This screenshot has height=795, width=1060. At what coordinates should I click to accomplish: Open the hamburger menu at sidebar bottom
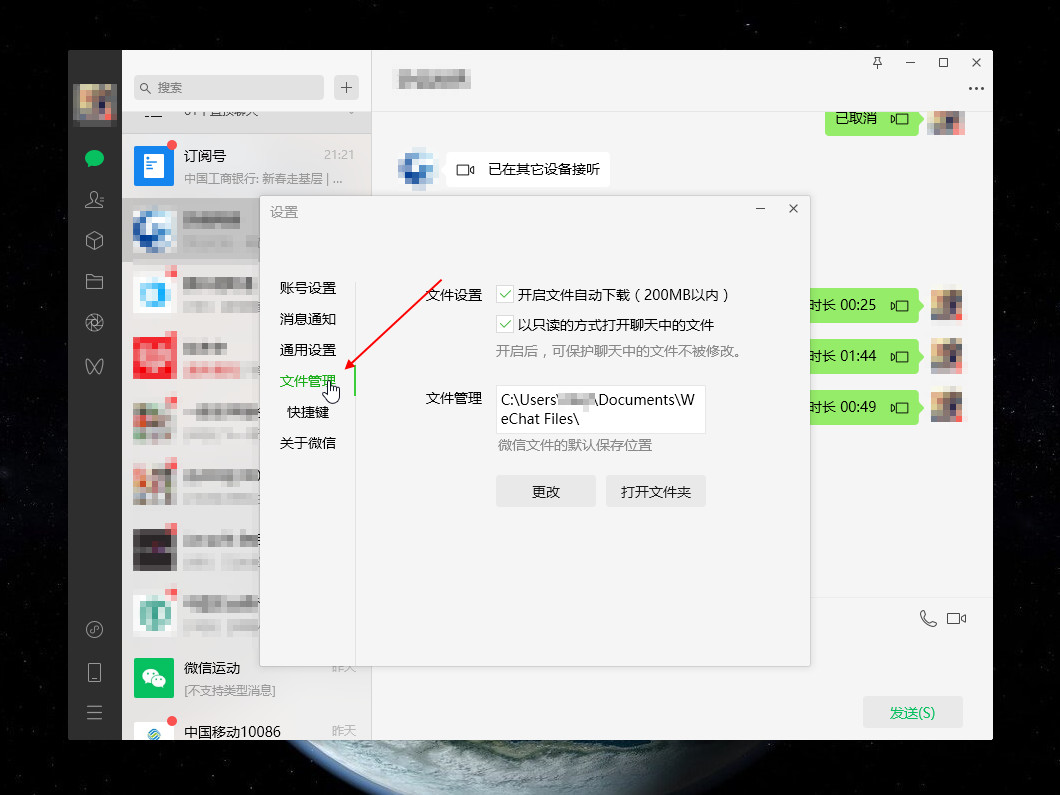[94, 713]
